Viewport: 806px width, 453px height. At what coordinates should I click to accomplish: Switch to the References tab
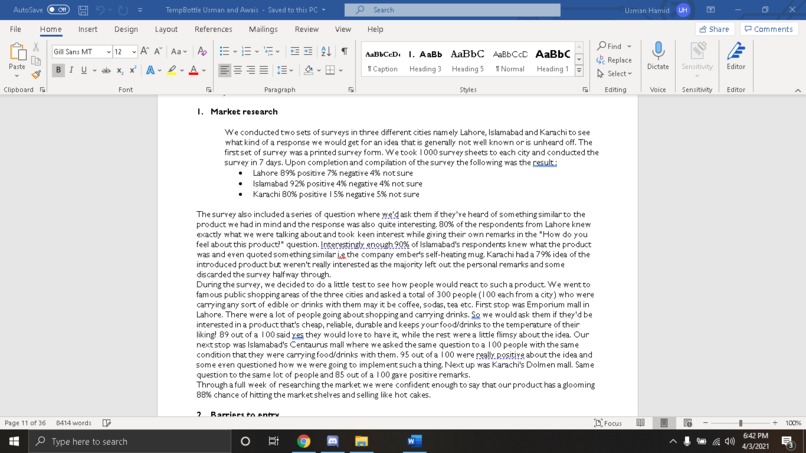(213, 29)
